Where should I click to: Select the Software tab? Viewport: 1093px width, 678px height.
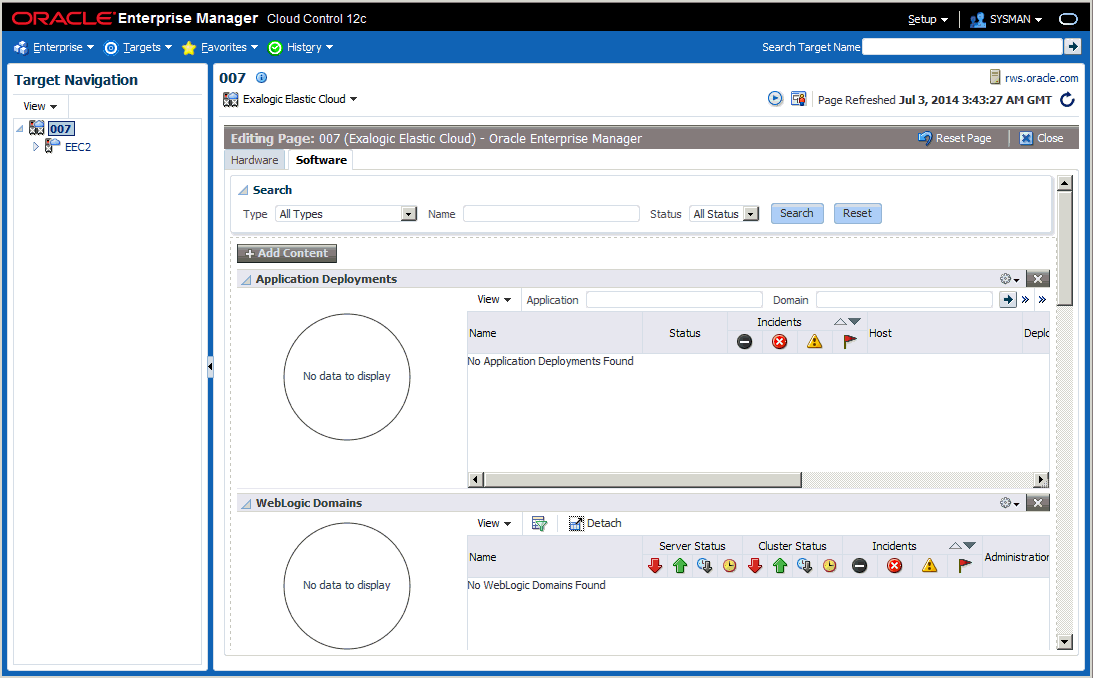click(x=321, y=160)
